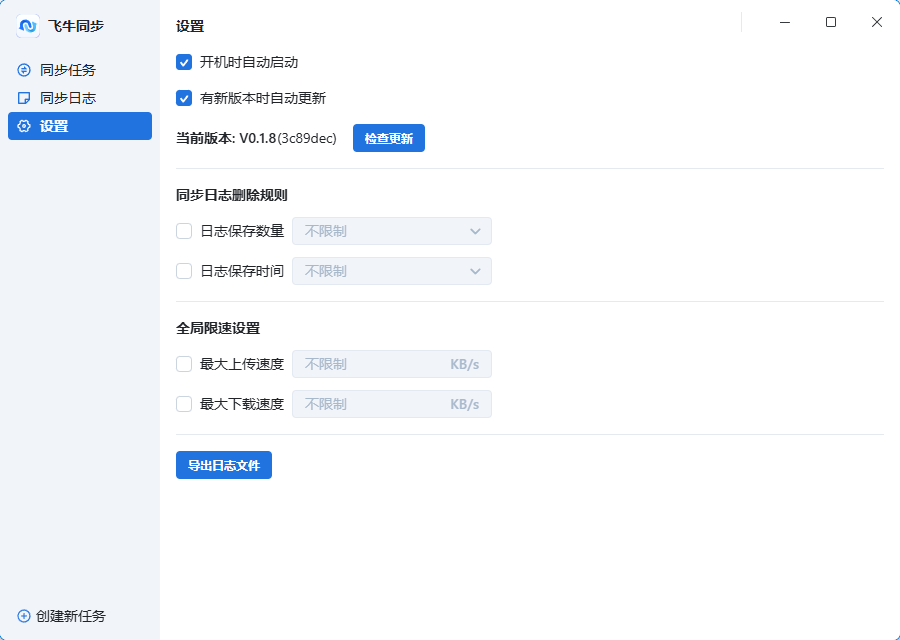900x640 pixels.
Task: Maximize the 飞牛同步 window
Action: pos(830,22)
